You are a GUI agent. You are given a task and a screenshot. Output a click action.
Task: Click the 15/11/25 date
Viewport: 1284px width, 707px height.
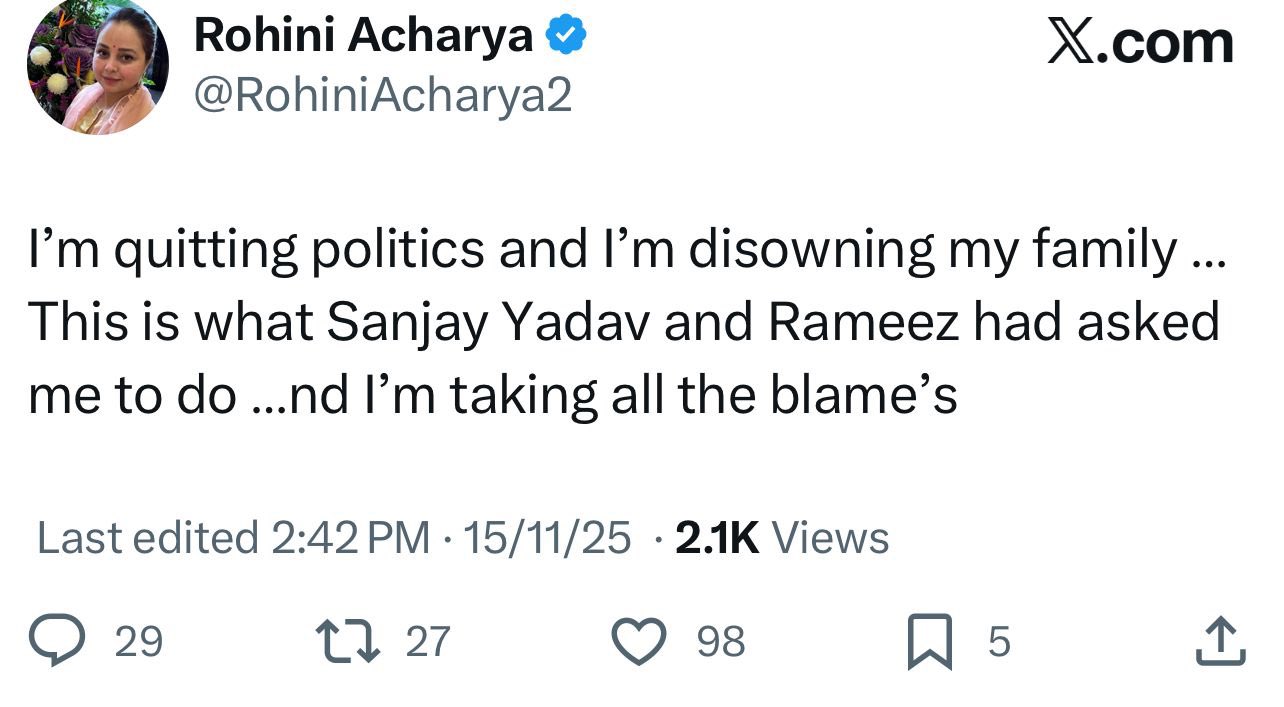pyautogui.click(x=548, y=538)
